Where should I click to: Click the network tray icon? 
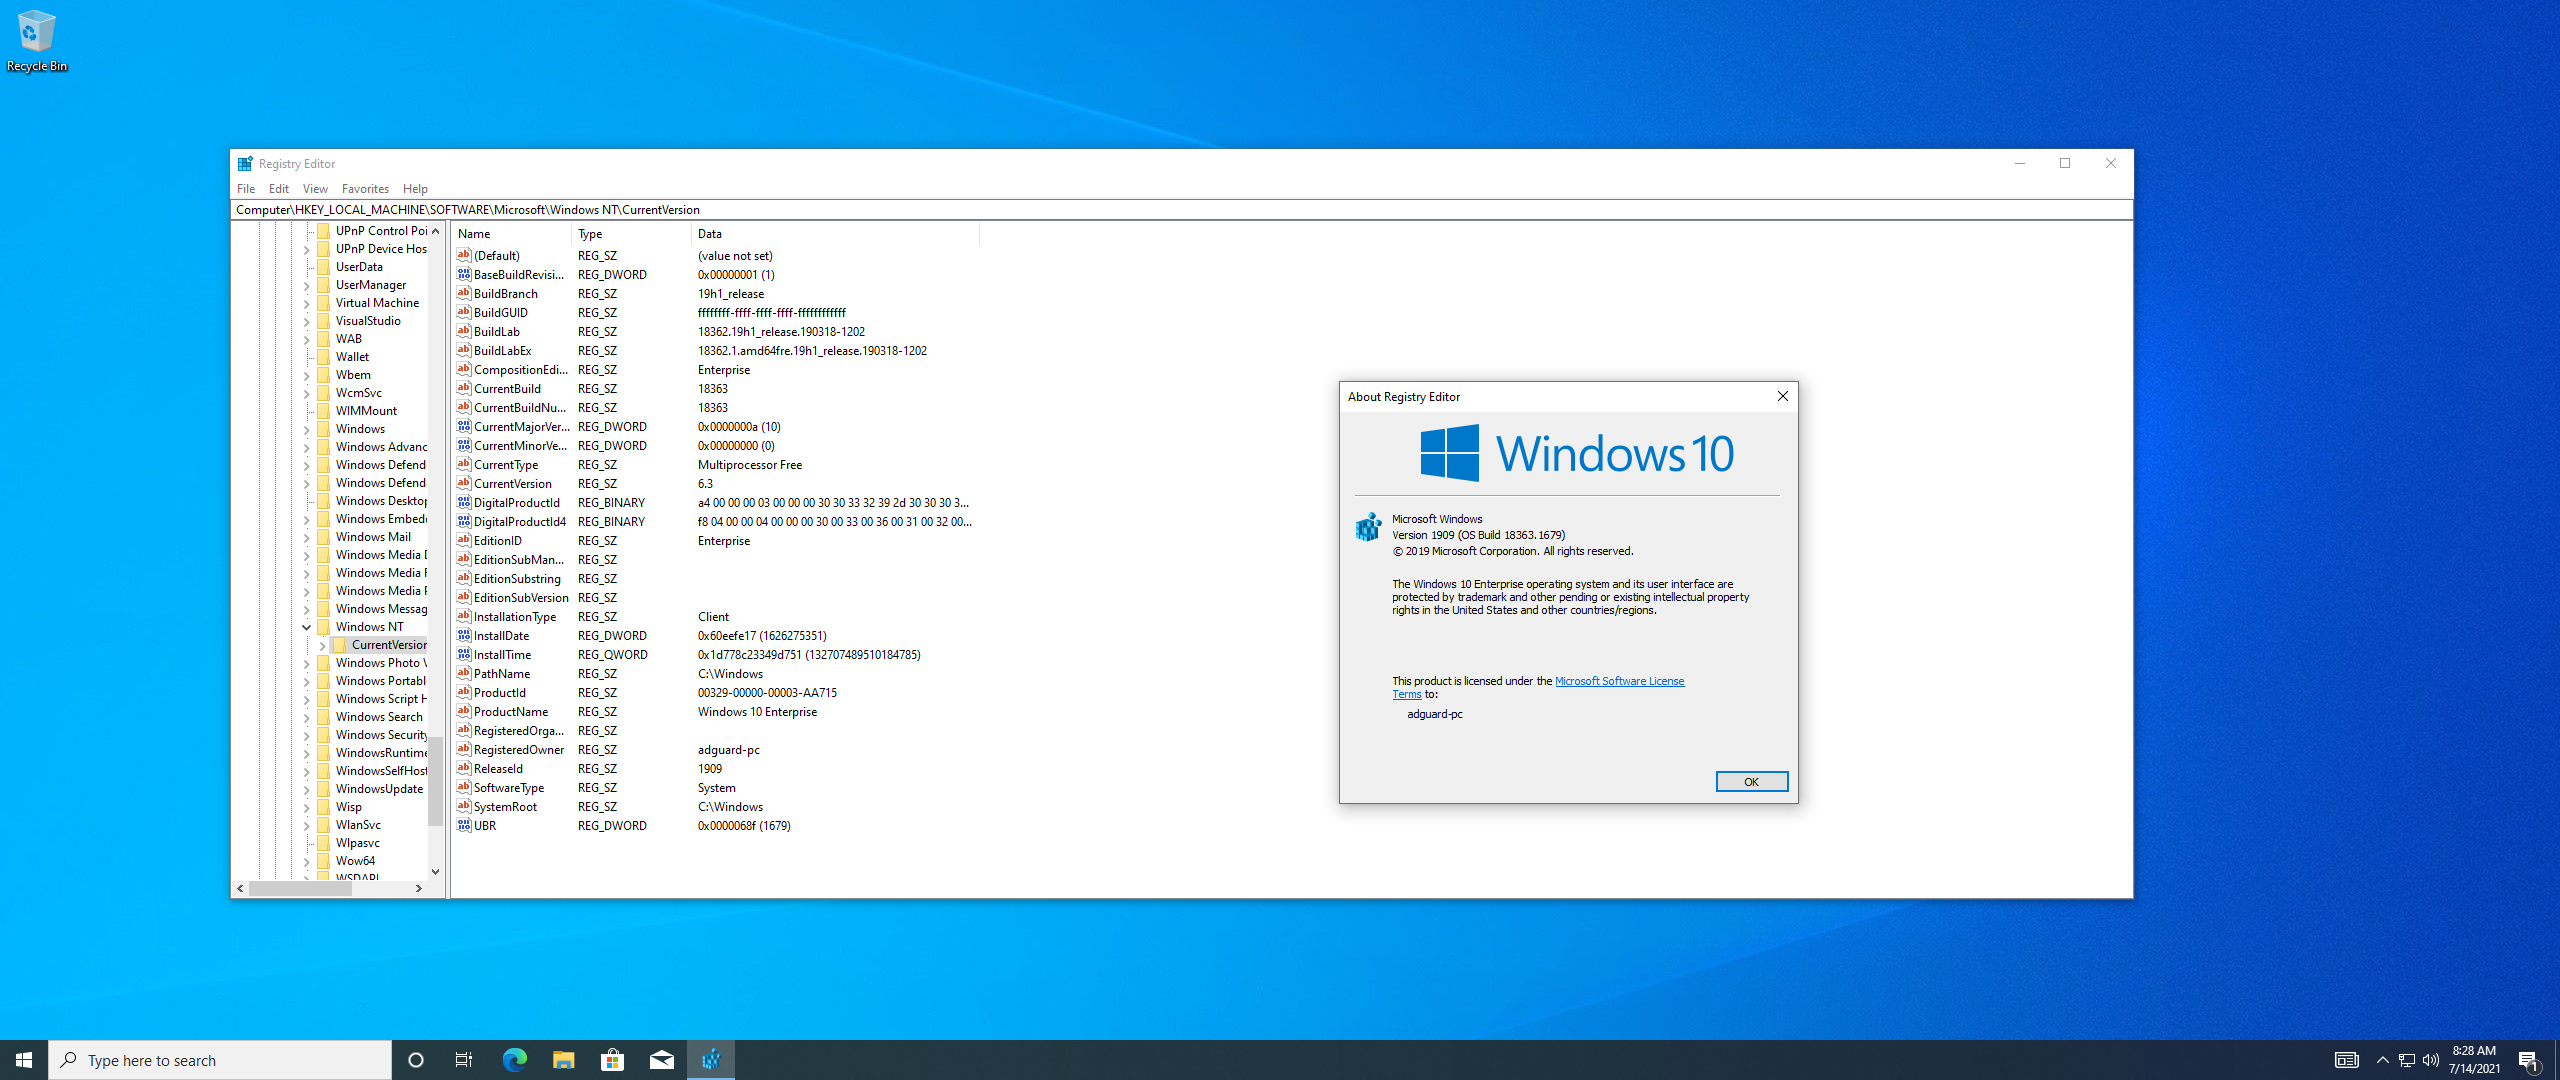click(2407, 1060)
